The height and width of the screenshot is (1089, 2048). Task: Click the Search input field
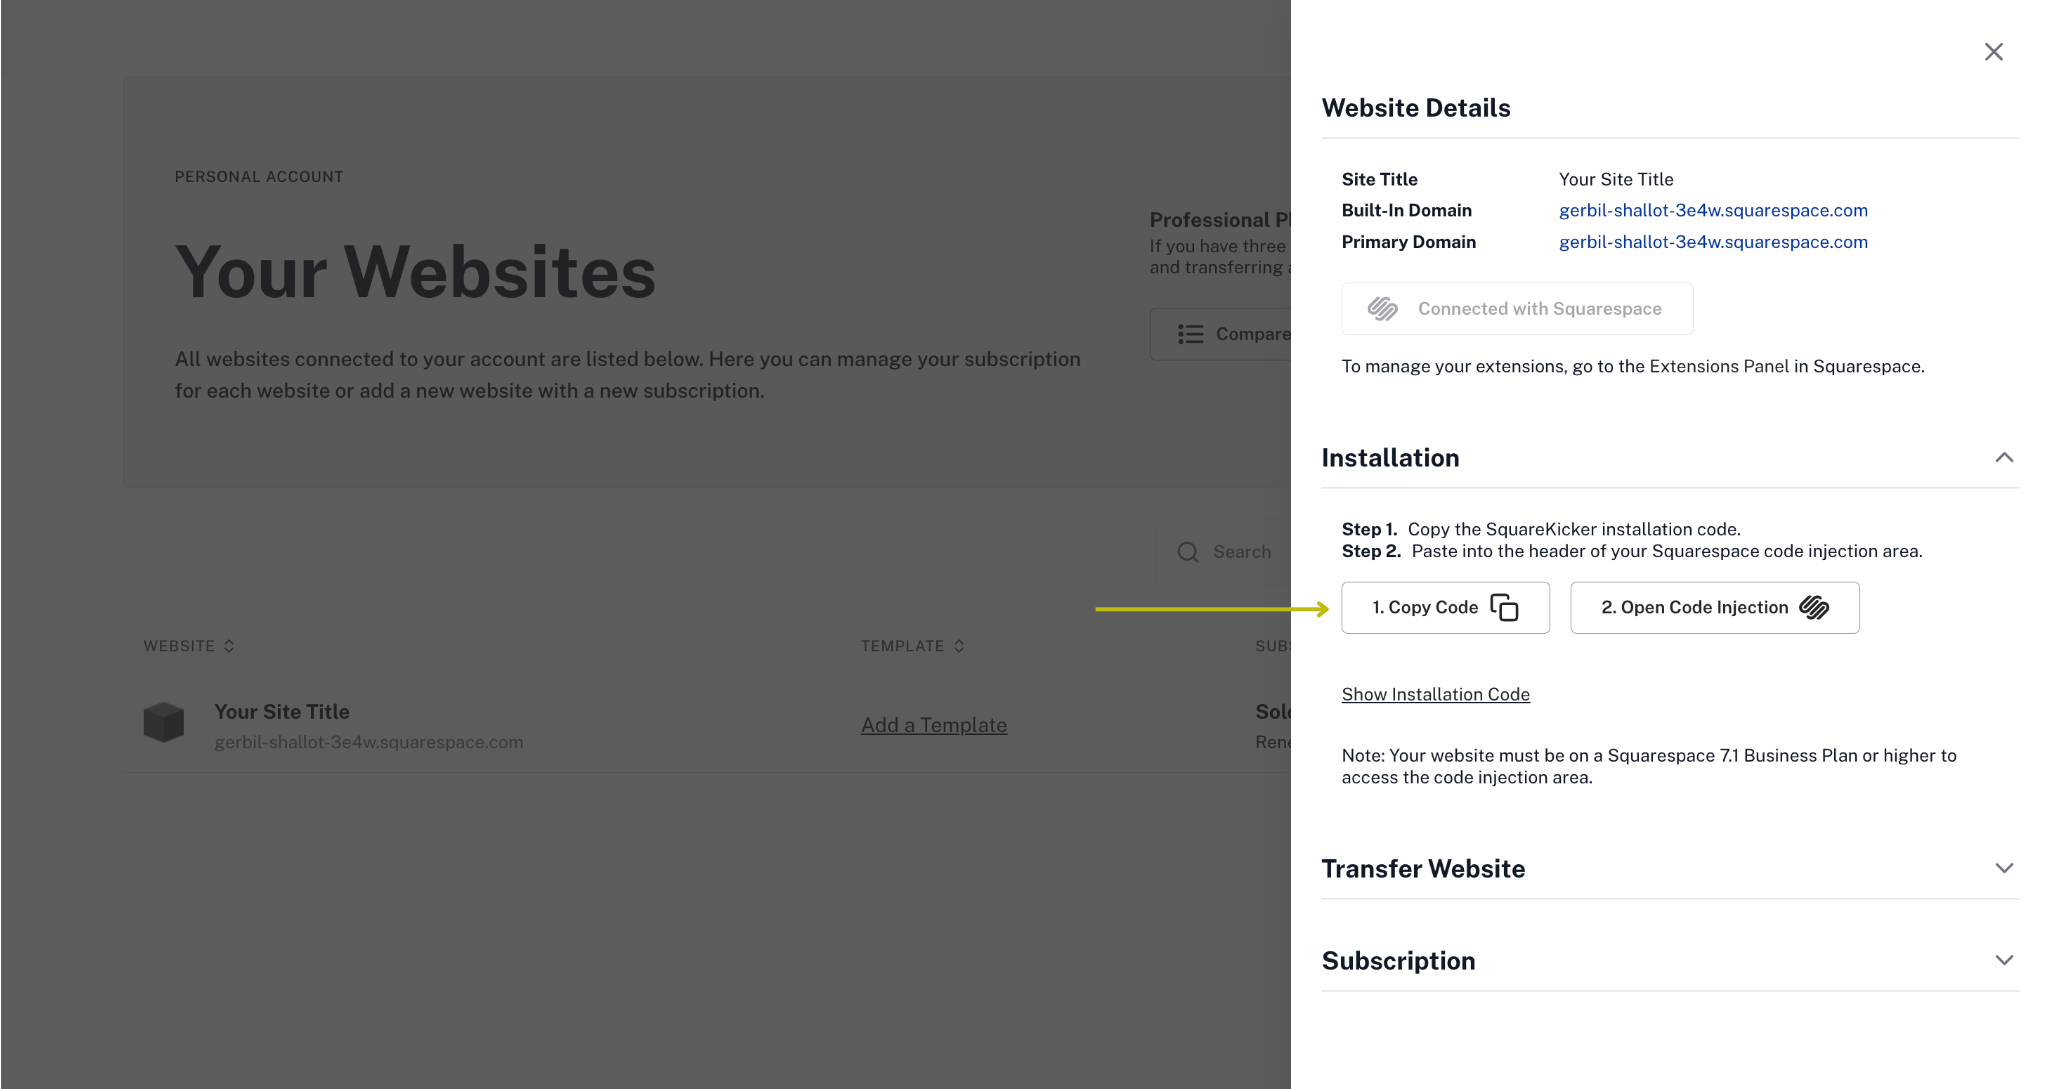click(1245, 552)
